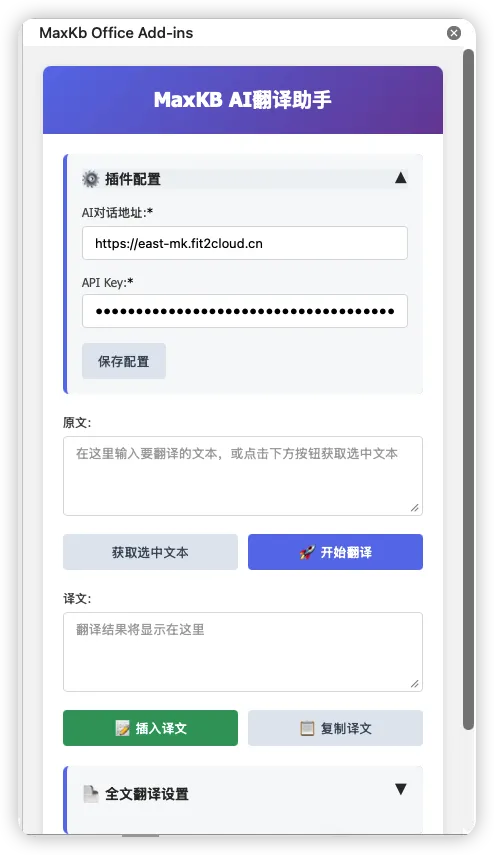Click the 获取选中文本 button
This screenshot has height=855, width=494.
click(x=150, y=552)
